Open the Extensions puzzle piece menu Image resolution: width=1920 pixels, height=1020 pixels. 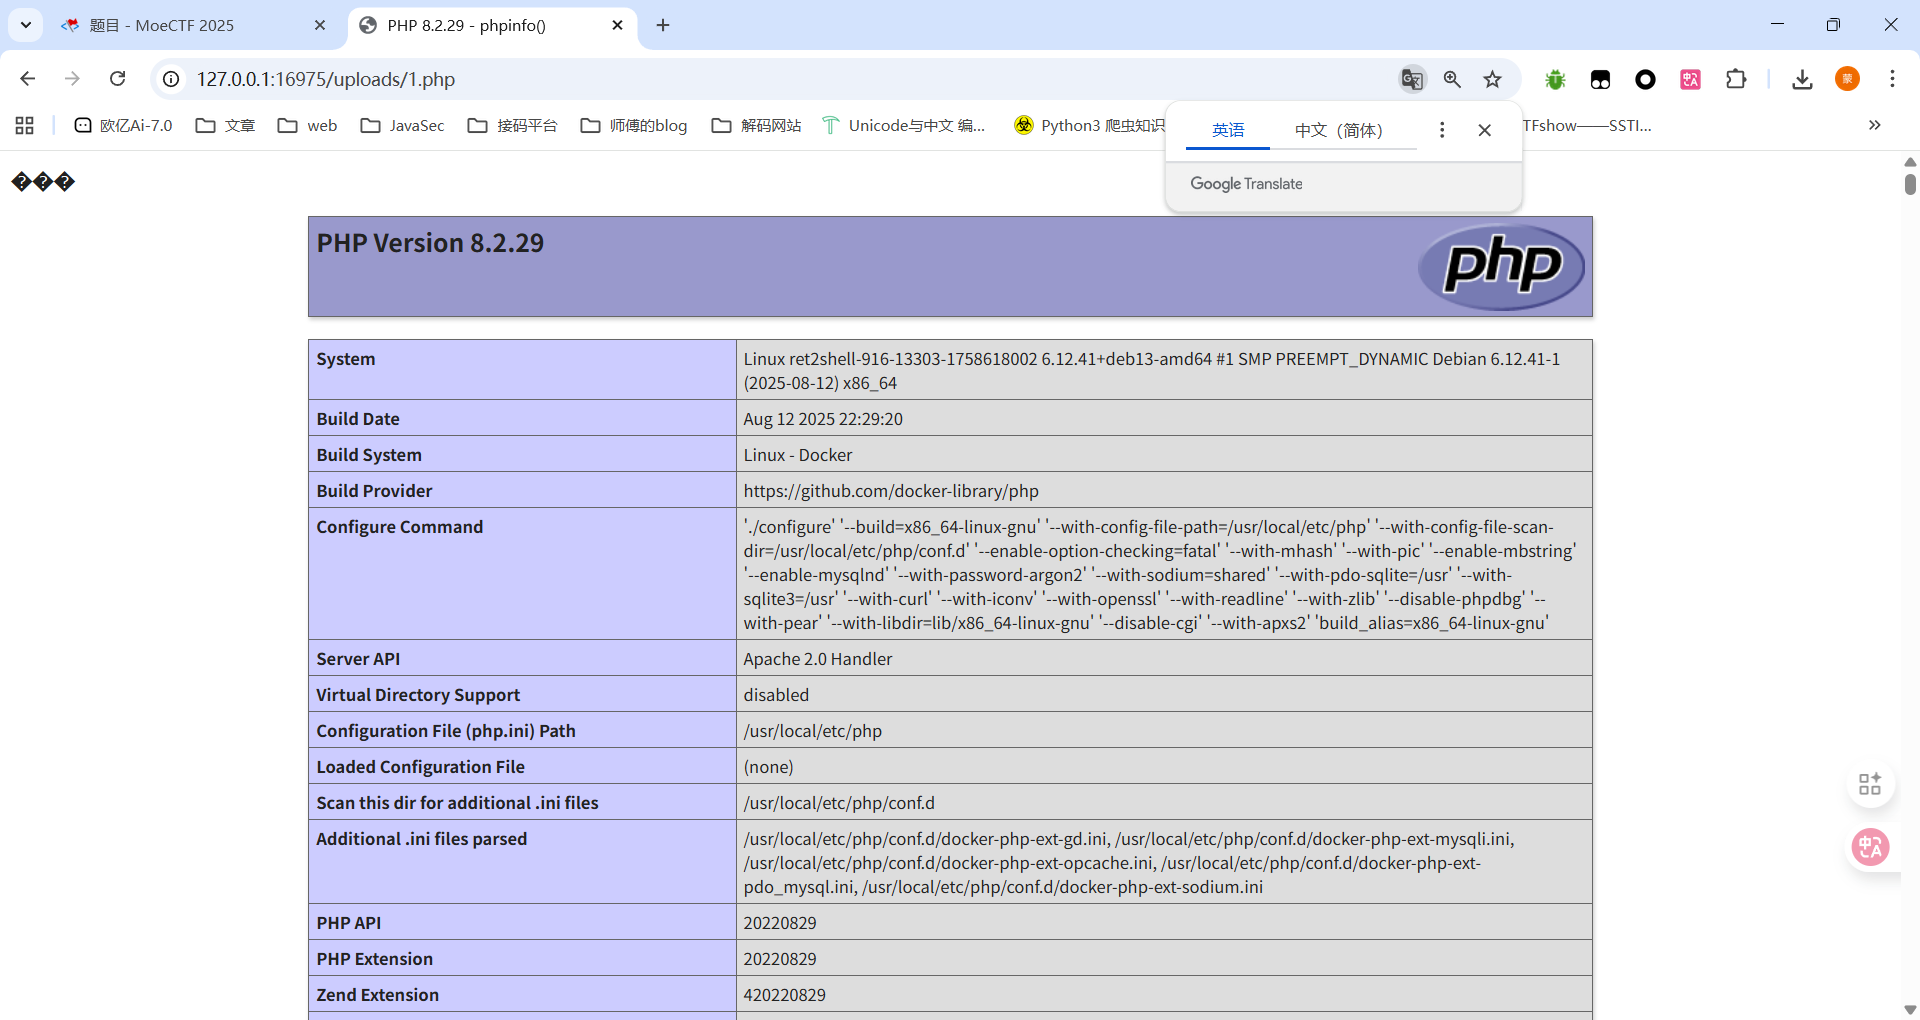coord(1736,79)
